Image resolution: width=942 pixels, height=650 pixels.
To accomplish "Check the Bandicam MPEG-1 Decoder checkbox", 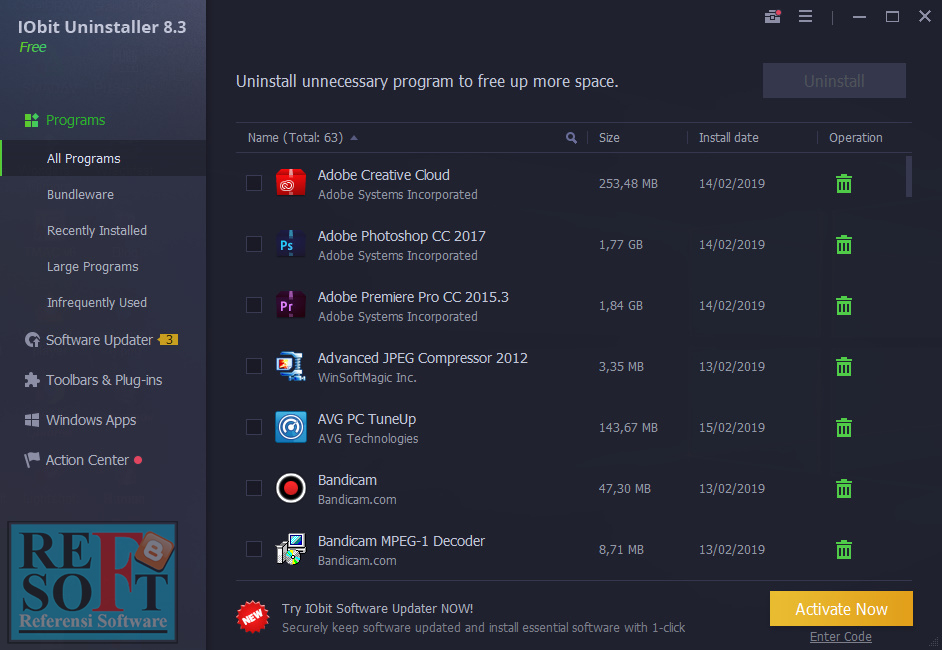I will click(254, 549).
